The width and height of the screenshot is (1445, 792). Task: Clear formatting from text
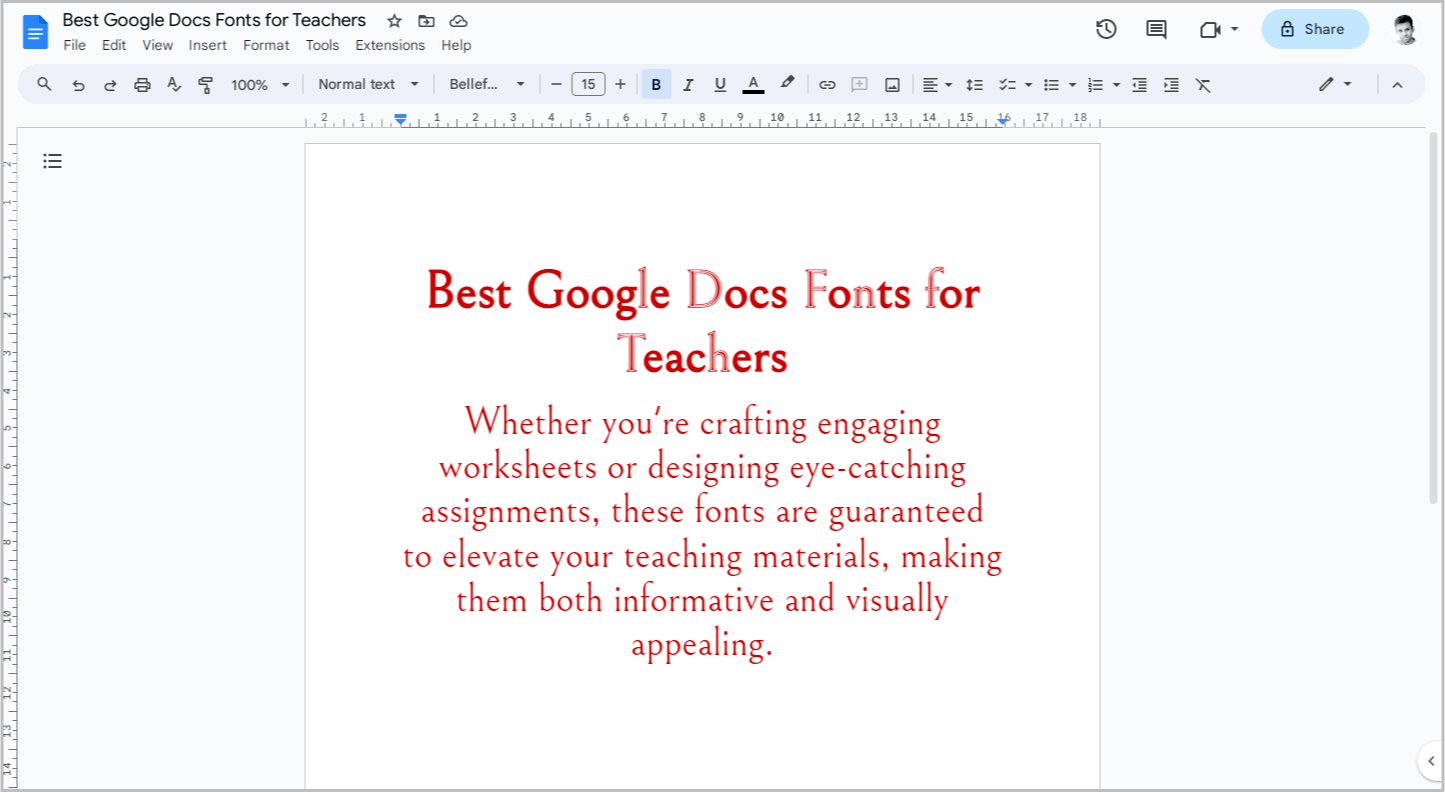(1203, 84)
